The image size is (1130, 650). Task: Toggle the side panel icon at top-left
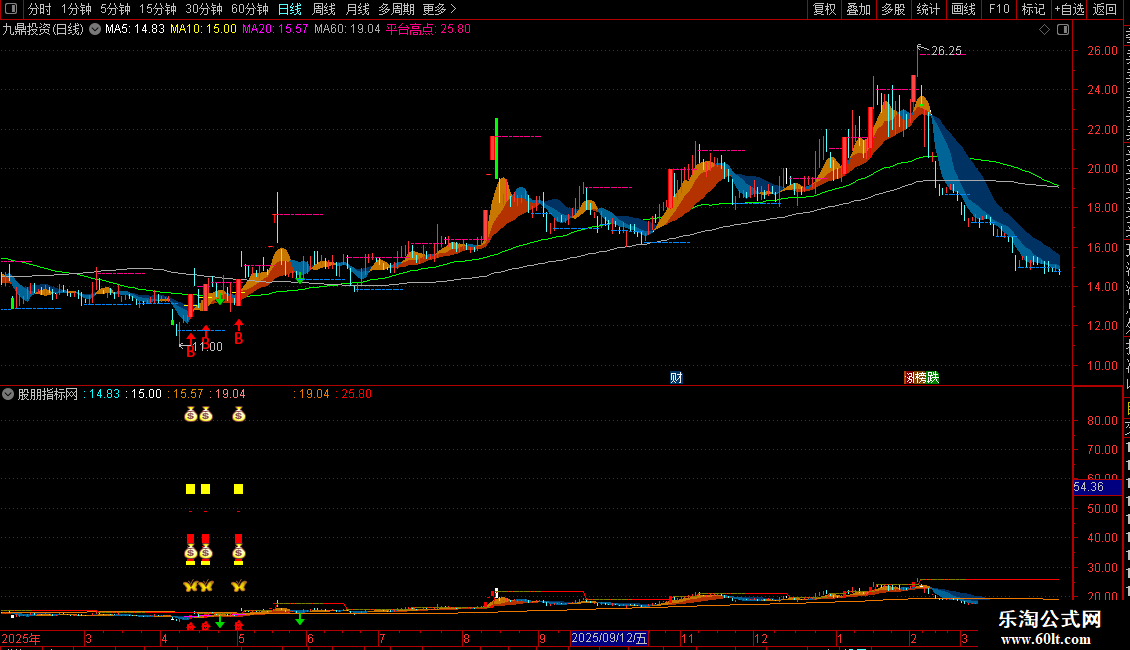pyautogui.click(x=11, y=9)
